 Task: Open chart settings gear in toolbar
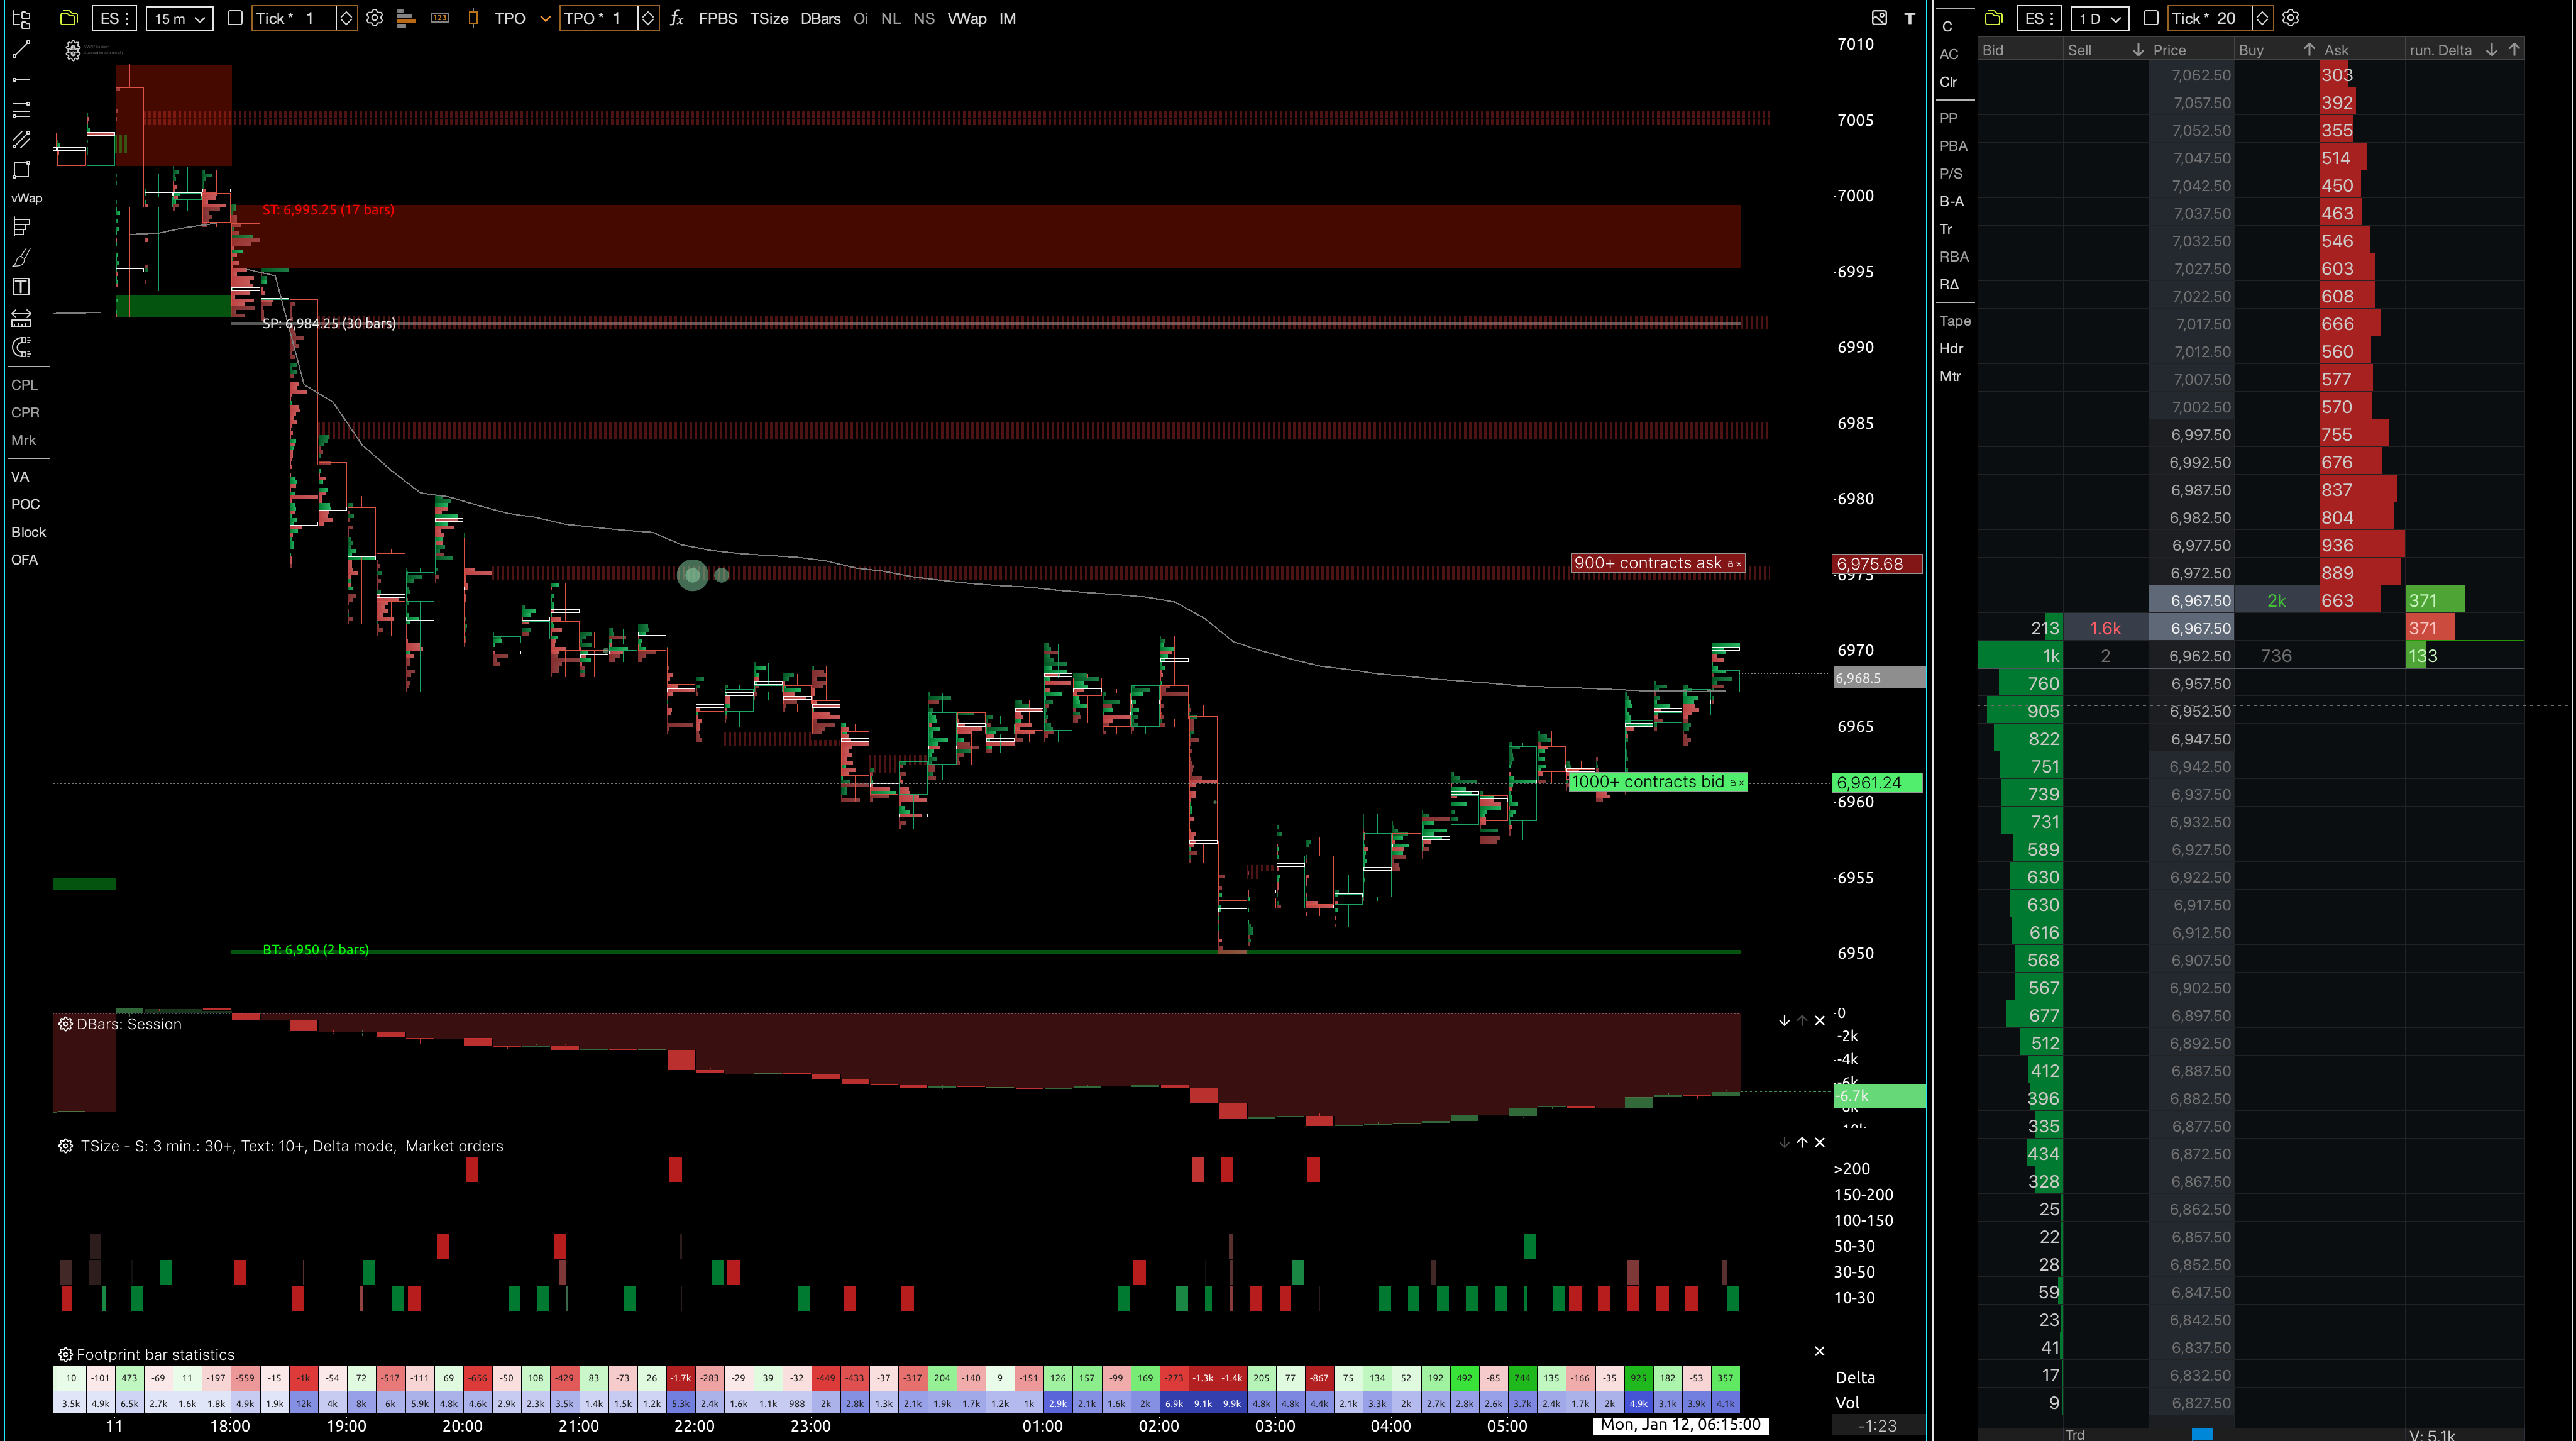[375, 18]
